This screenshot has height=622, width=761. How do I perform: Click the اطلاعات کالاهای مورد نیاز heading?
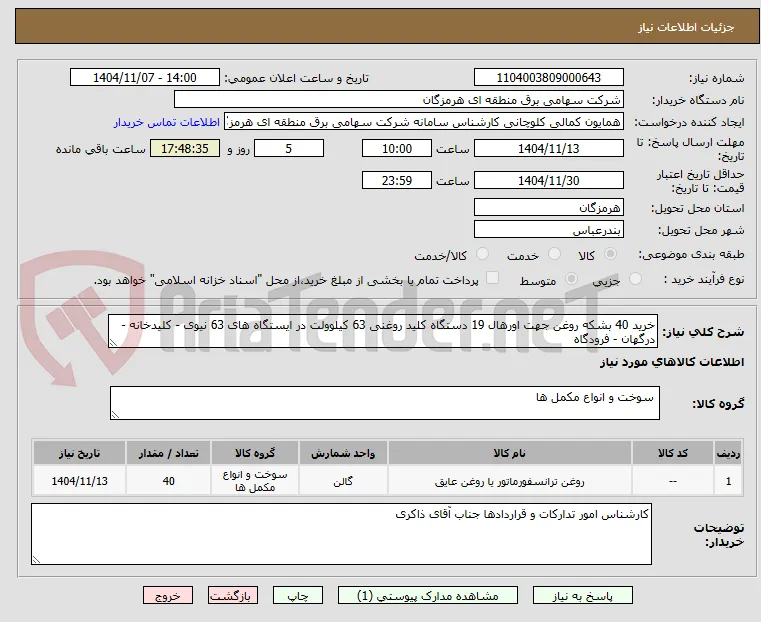(672, 362)
